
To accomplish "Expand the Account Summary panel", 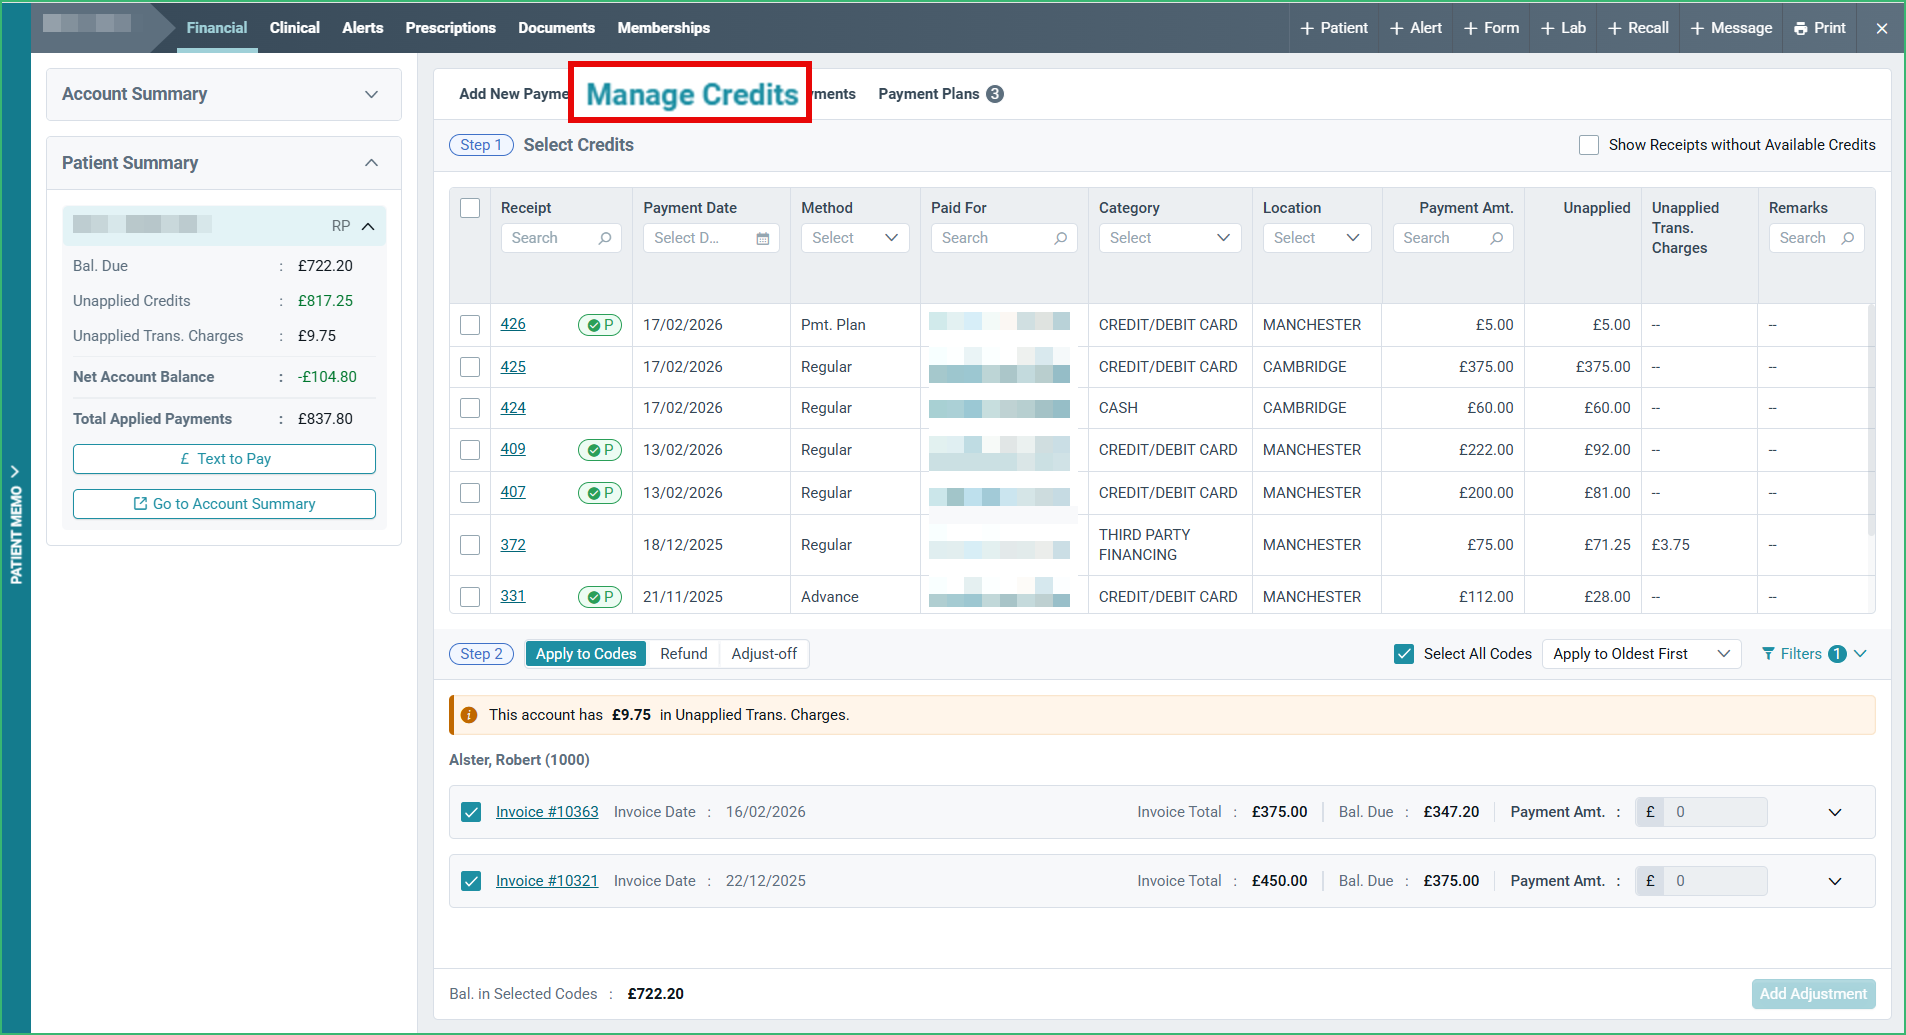I will pos(372,94).
